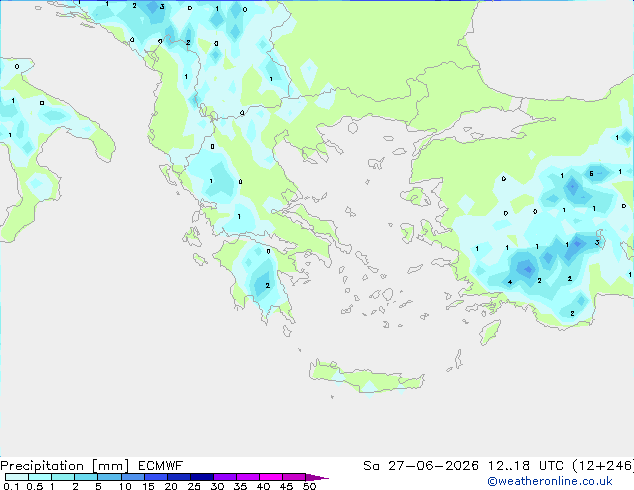Click the "0.1" legend scale label
Viewport: 634px width, 490px height.
coord(11,486)
